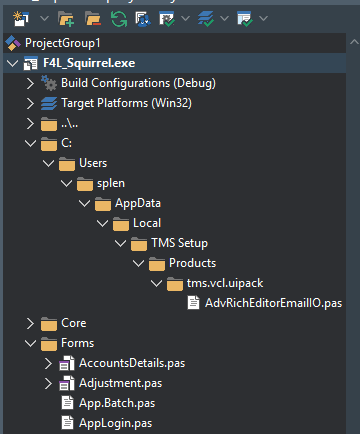Click the View Source toolbar icon

[143, 19]
